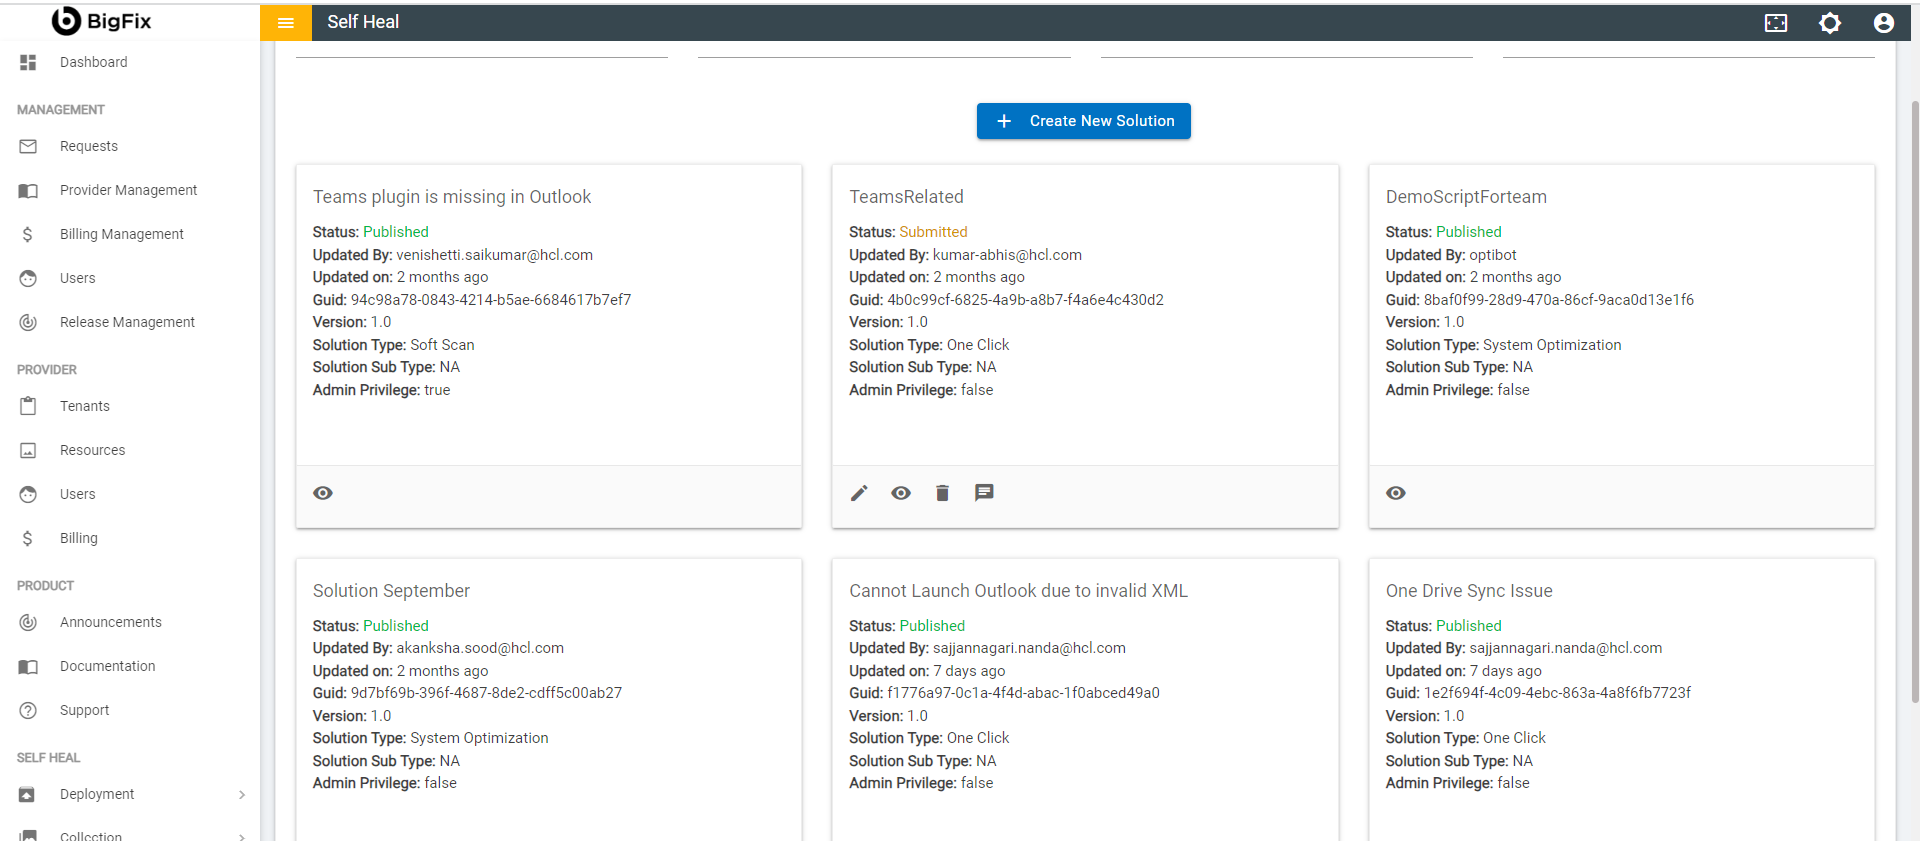Open TeamsRelated card title
The height and width of the screenshot is (841, 1920).
907,197
